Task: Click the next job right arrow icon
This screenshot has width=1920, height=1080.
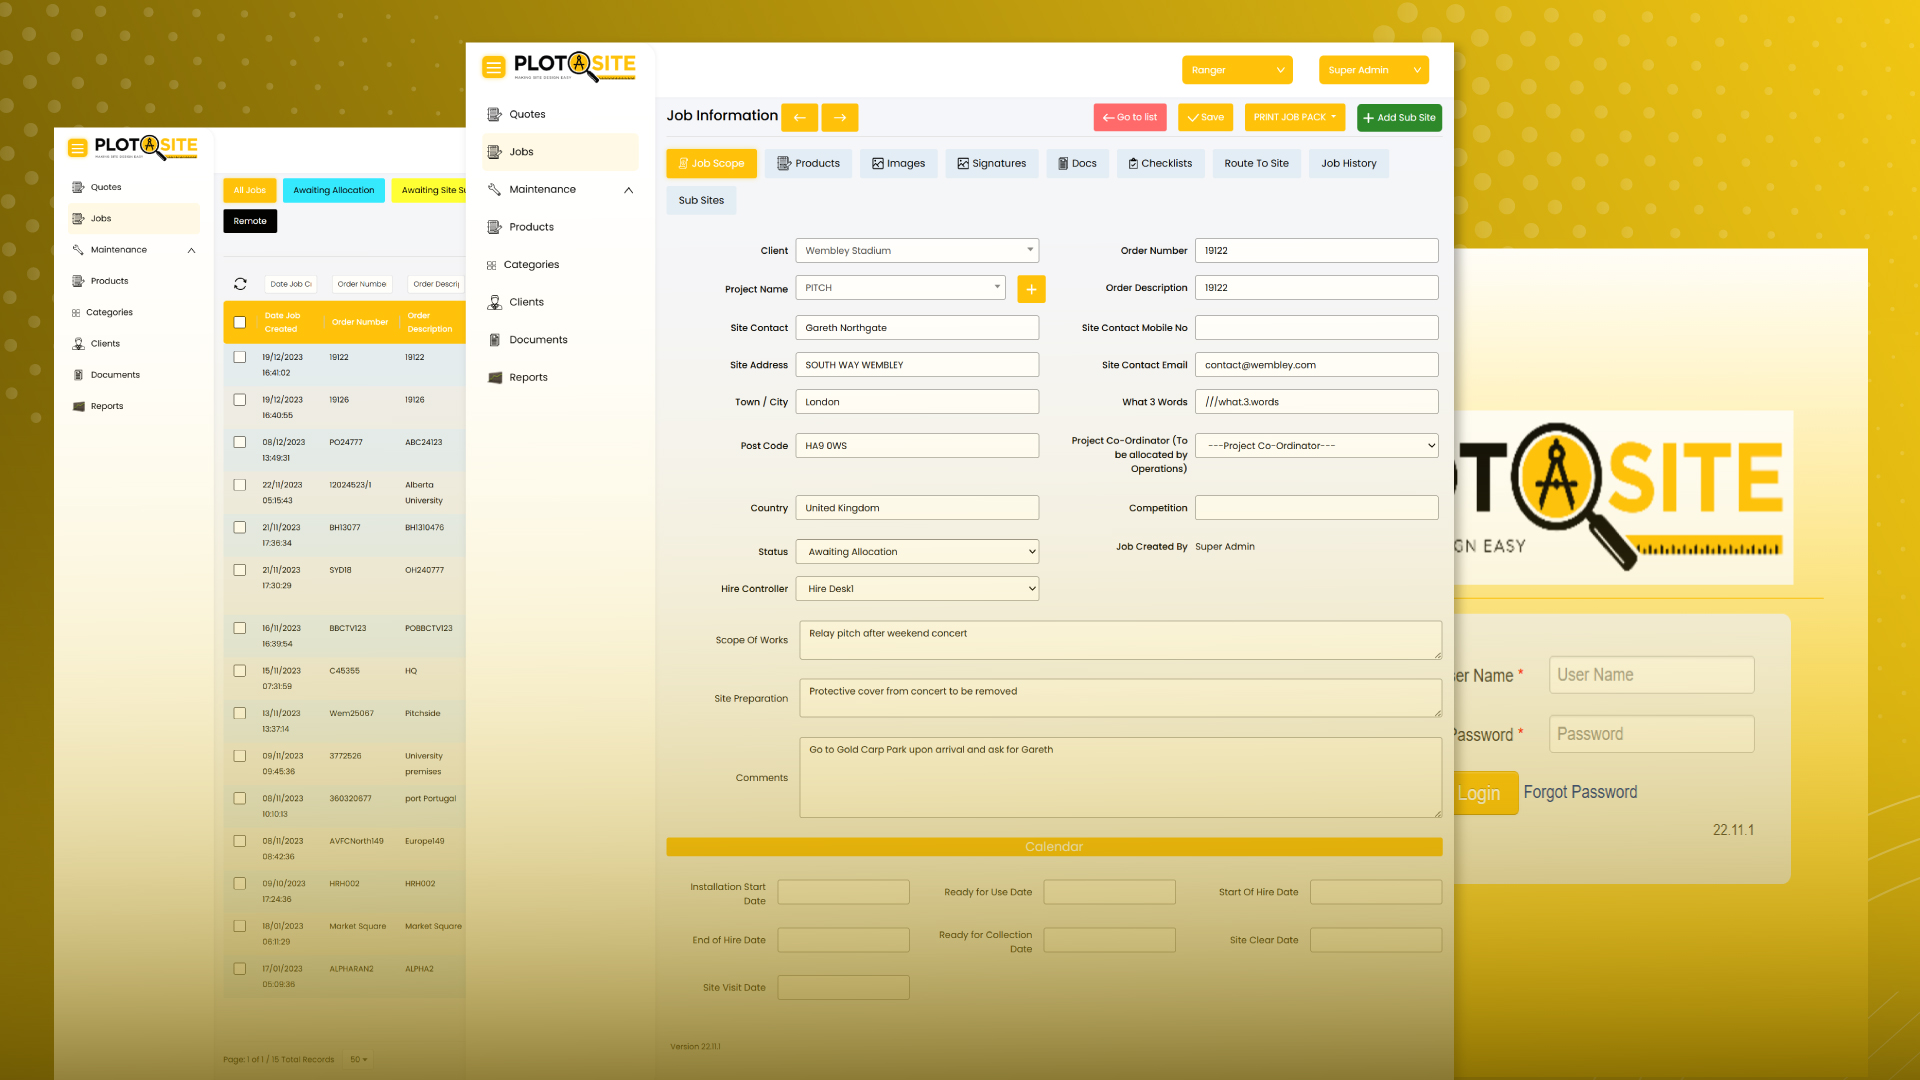Action: click(x=840, y=118)
